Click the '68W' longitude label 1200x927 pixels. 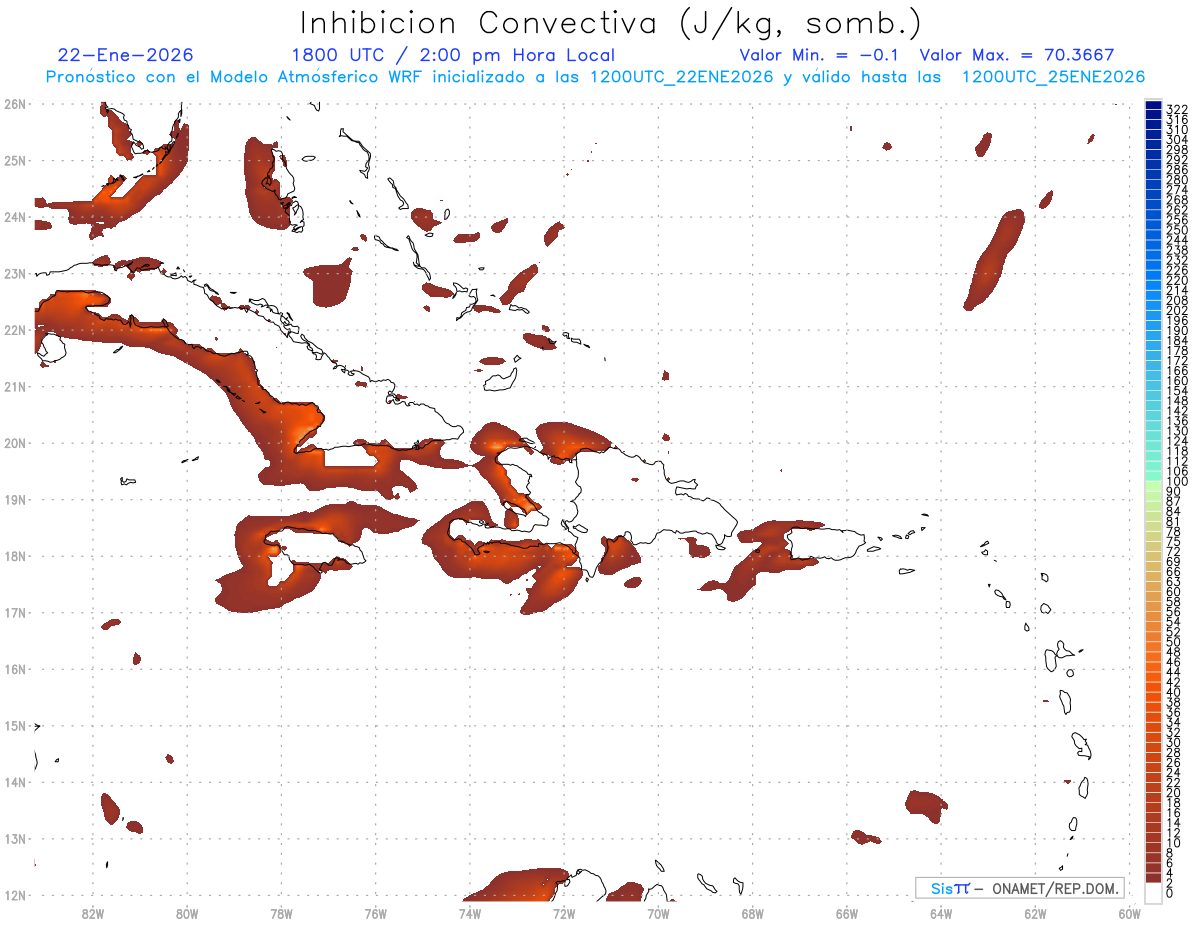pyautogui.click(x=752, y=912)
